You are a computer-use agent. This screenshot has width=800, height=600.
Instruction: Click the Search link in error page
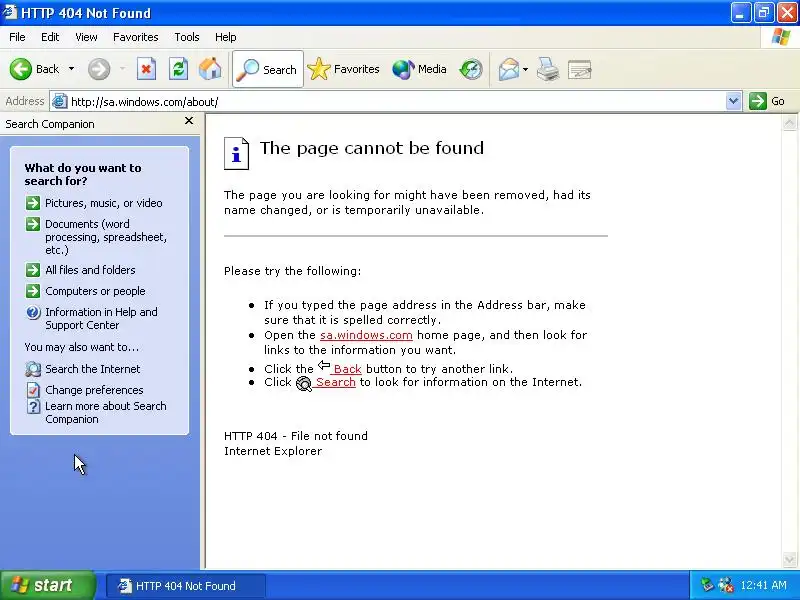[335, 382]
